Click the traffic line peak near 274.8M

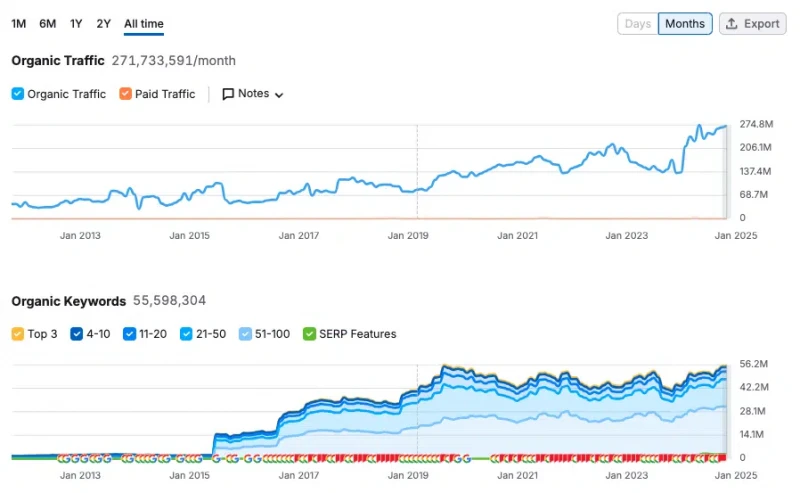click(x=699, y=126)
